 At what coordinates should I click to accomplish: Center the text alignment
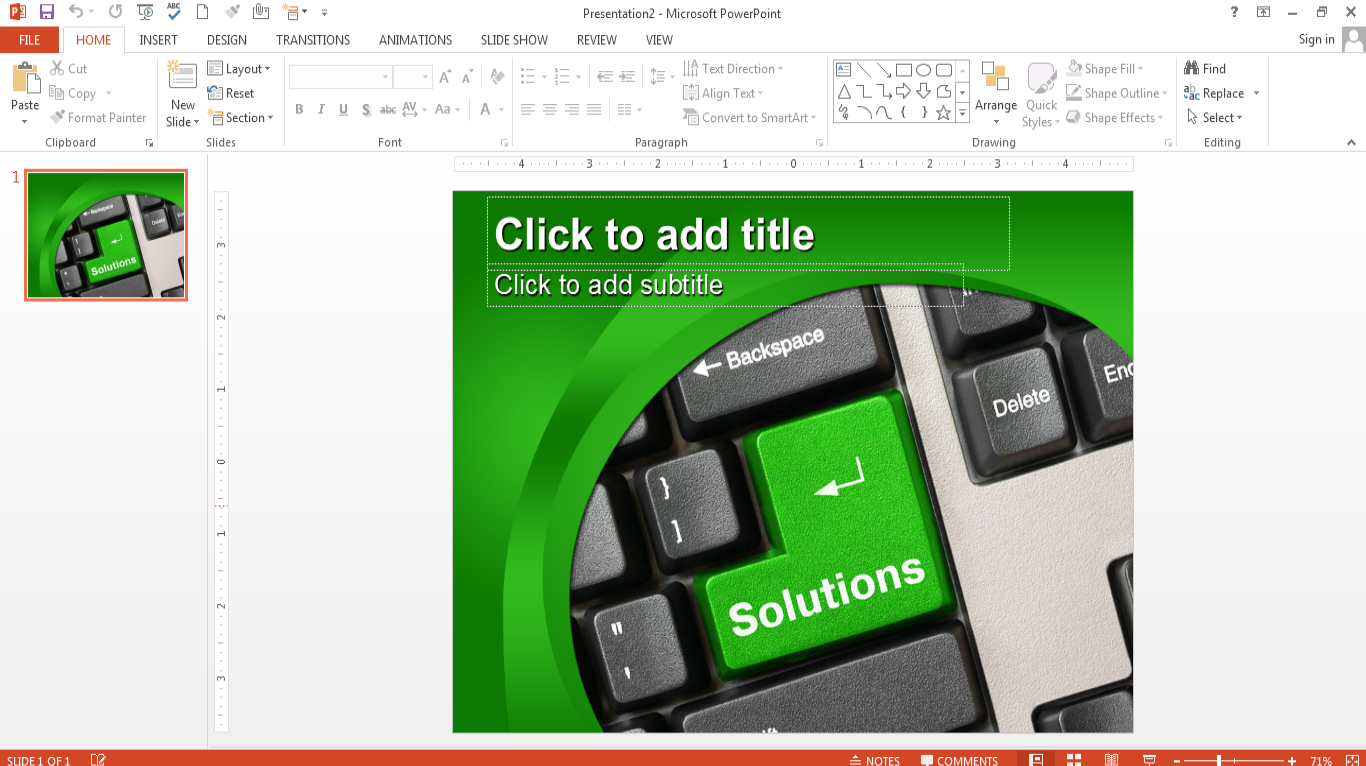pyautogui.click(x=550, y=110)
